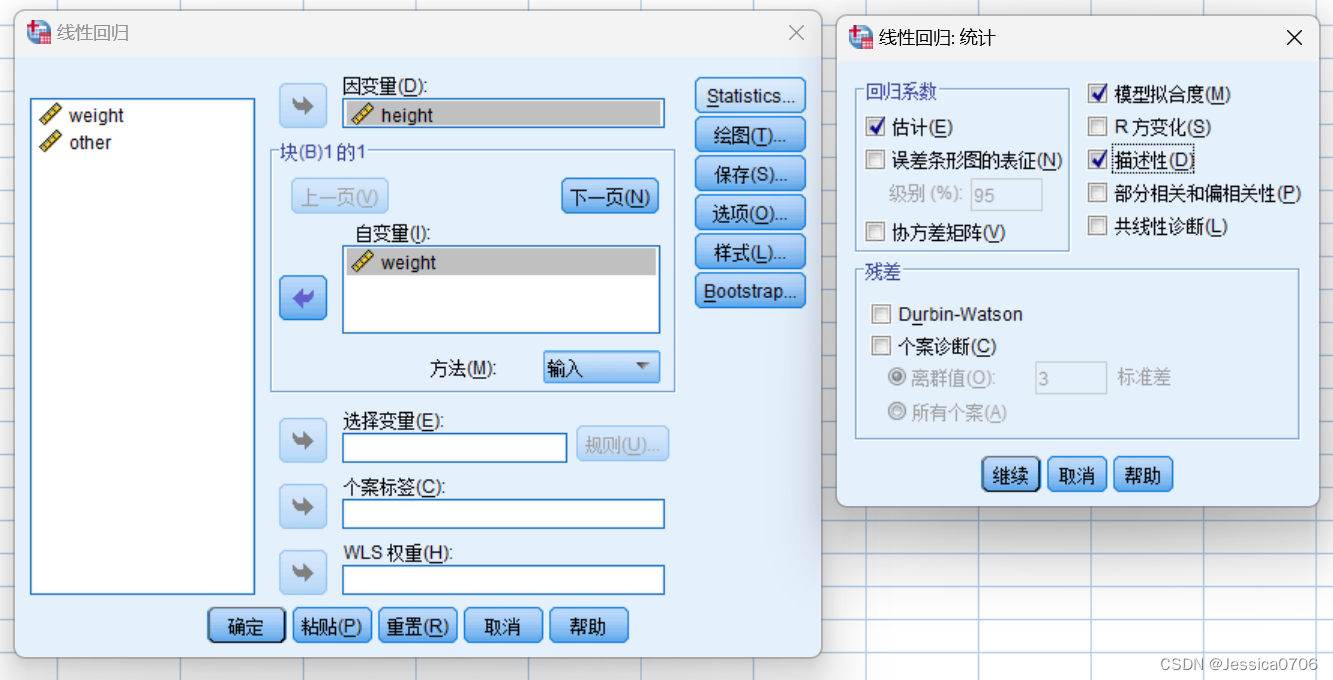Enable 共线性诊断(L) checkbox
1333x680 pixels.
1098,226
